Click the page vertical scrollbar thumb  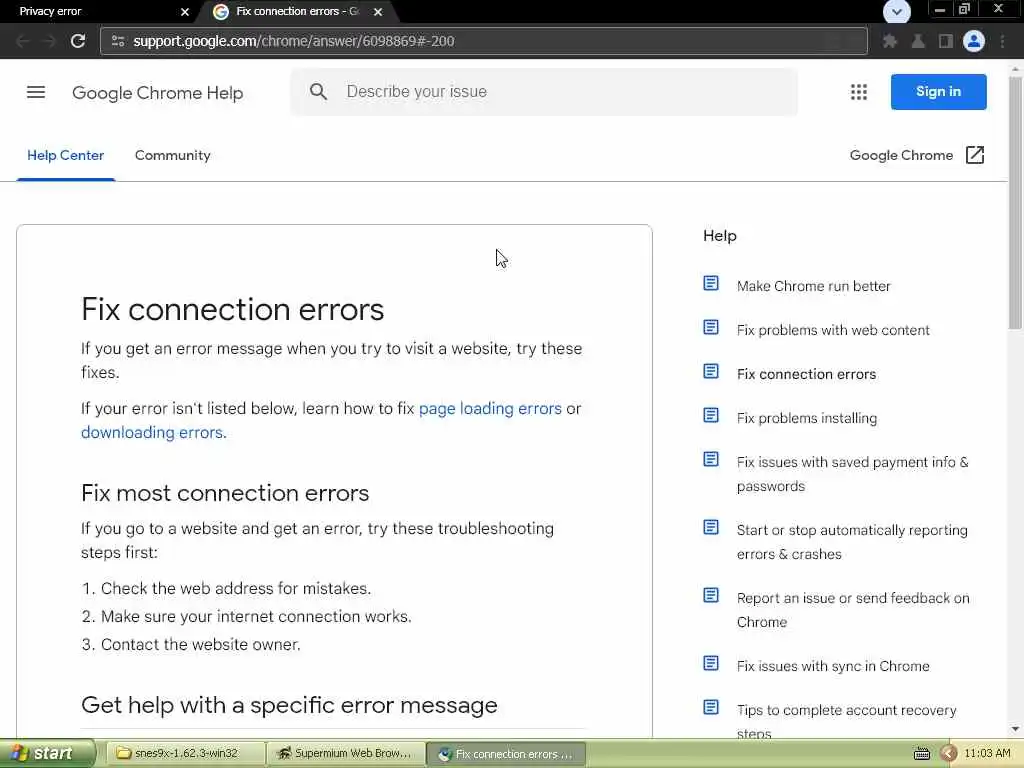pyautogui.click(x=1015, y=202)
